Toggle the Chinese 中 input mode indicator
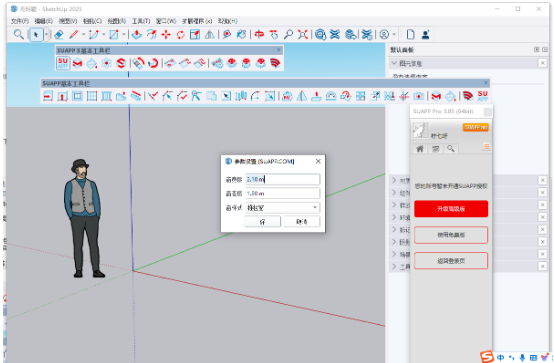Screen dimensions: 554x363 pos(501,358)
